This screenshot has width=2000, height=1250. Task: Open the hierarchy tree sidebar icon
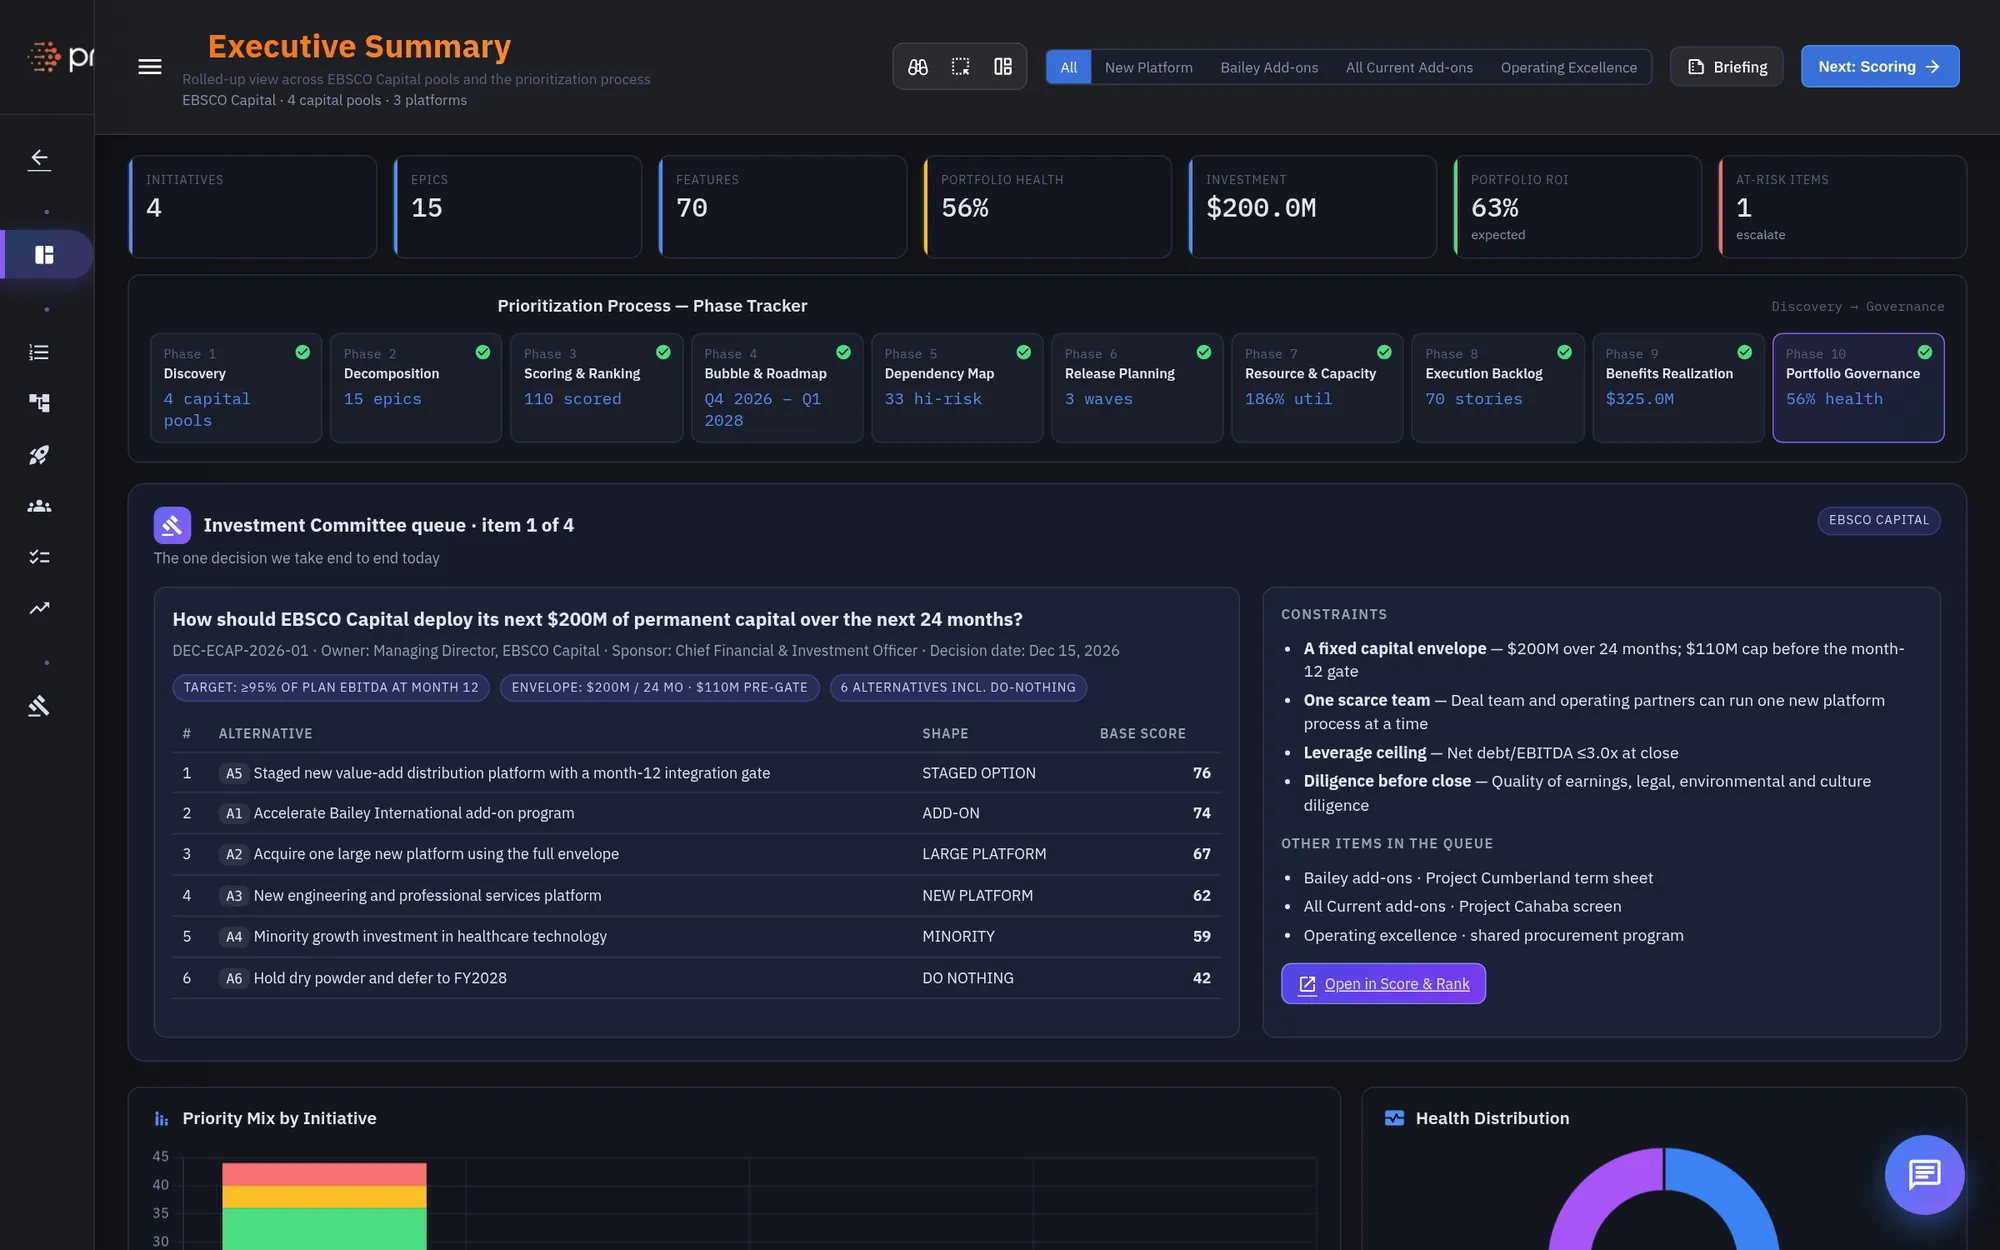[x=39, y=403]
